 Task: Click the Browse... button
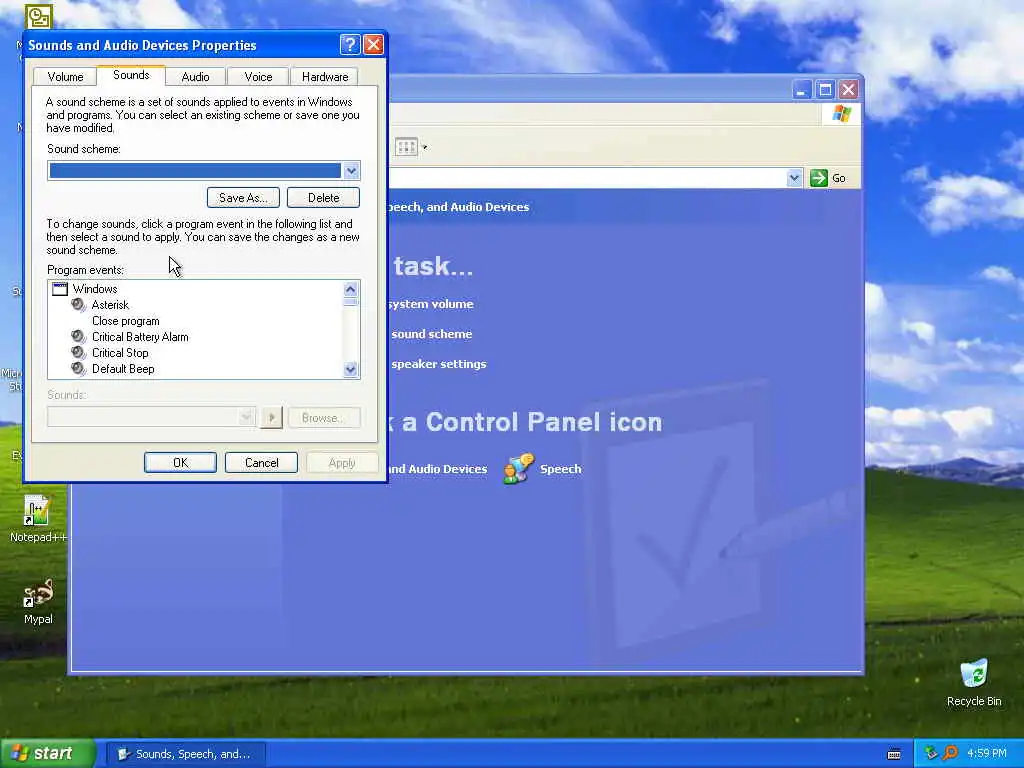click(323, 417)
